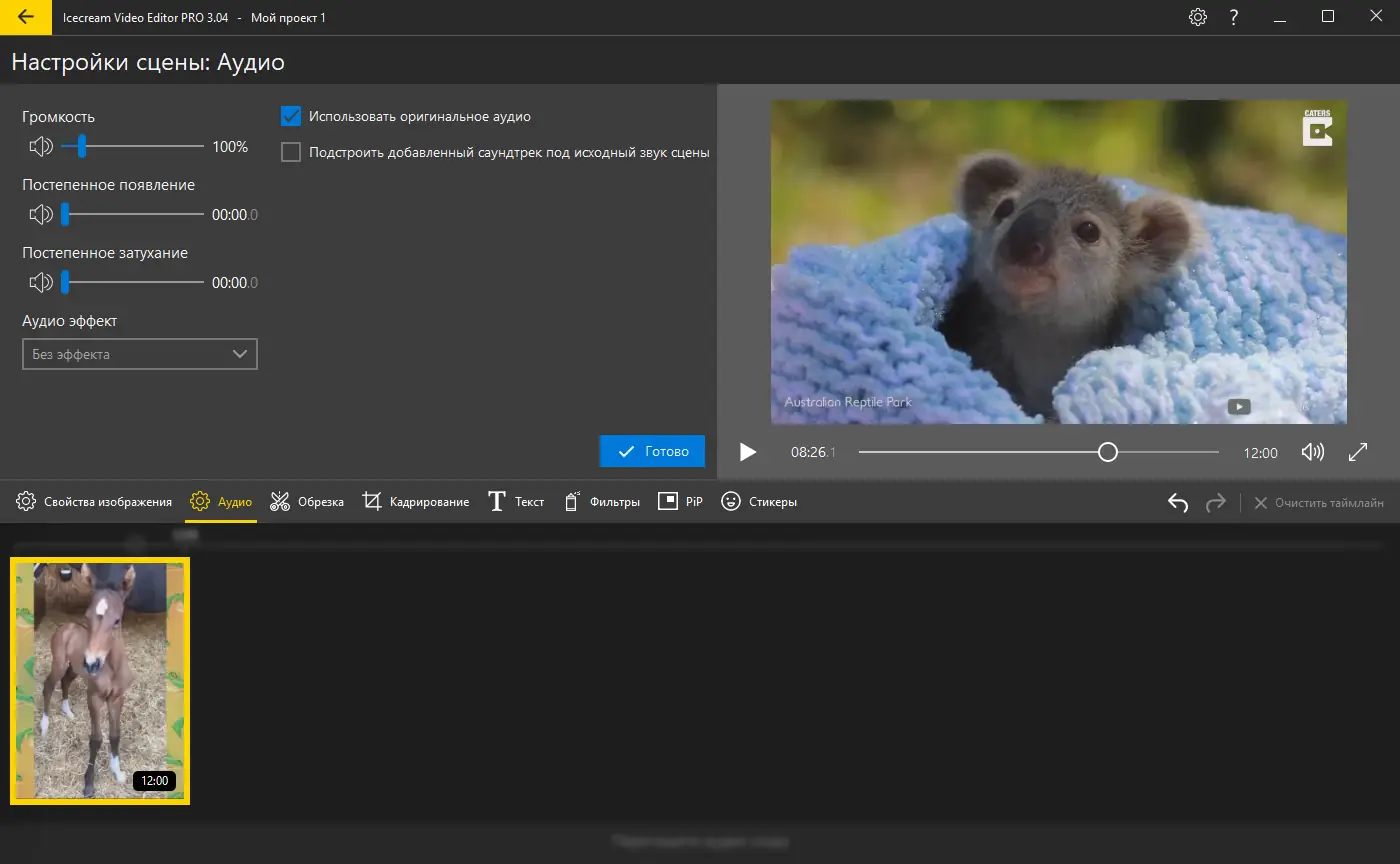Open the Стикеры tab

coord(759,502)
